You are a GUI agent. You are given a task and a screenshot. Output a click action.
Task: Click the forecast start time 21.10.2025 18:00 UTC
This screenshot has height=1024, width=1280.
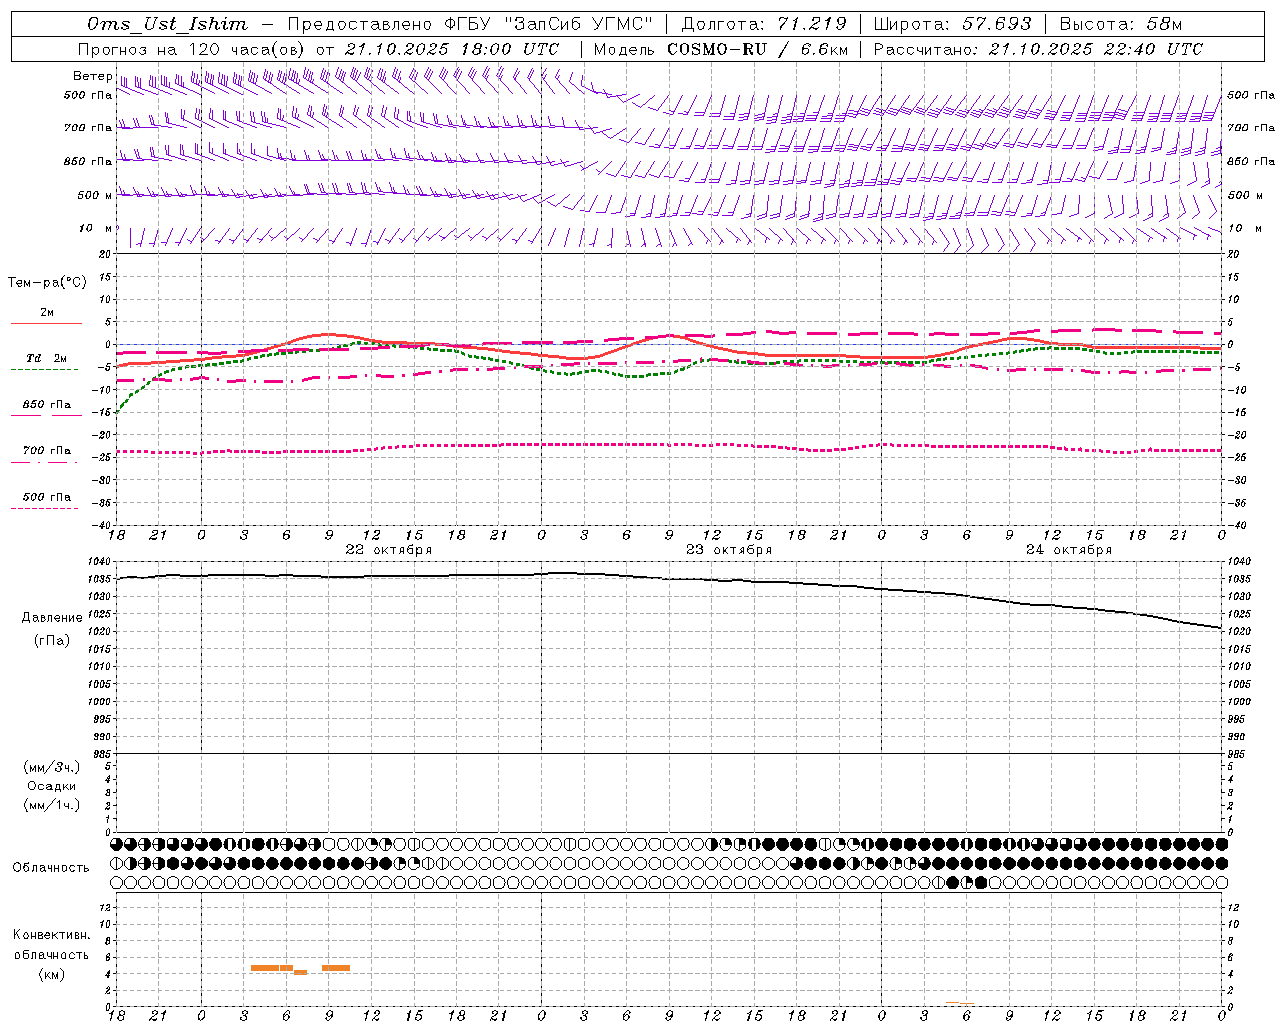[x=451, y=49]
